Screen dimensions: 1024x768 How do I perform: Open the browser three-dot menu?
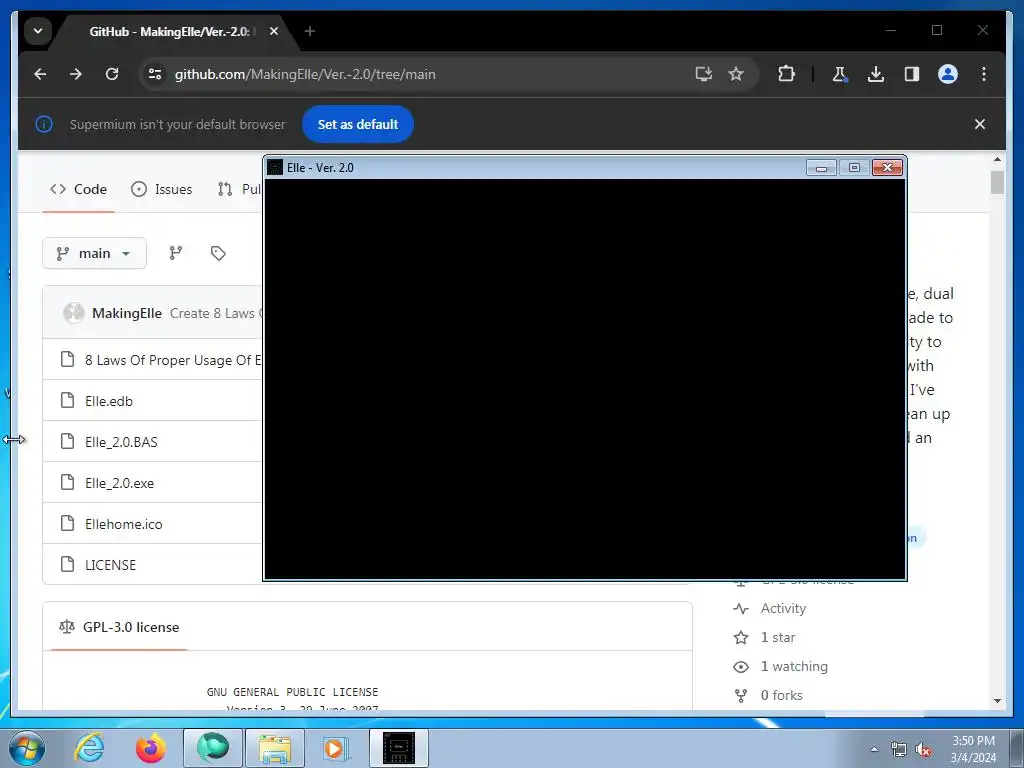tap(984, 74)
